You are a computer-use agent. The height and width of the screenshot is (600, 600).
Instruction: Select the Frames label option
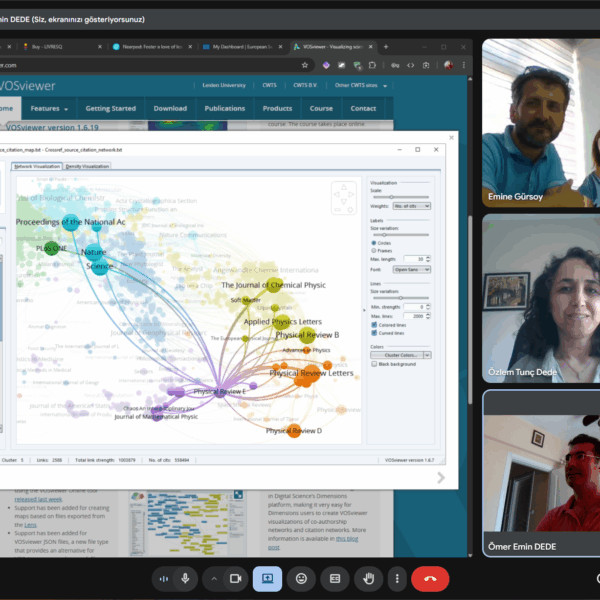[374, 250]
